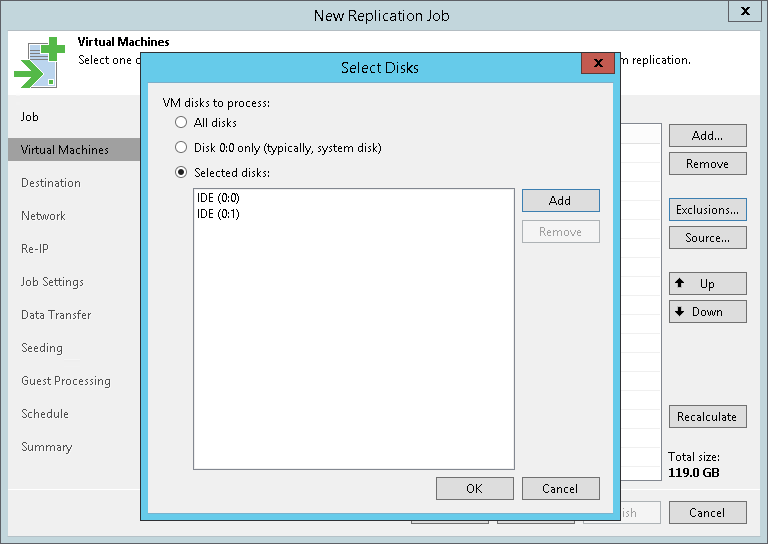Click the disabled Remove button in Select Disks dialog

click(560, 232)
